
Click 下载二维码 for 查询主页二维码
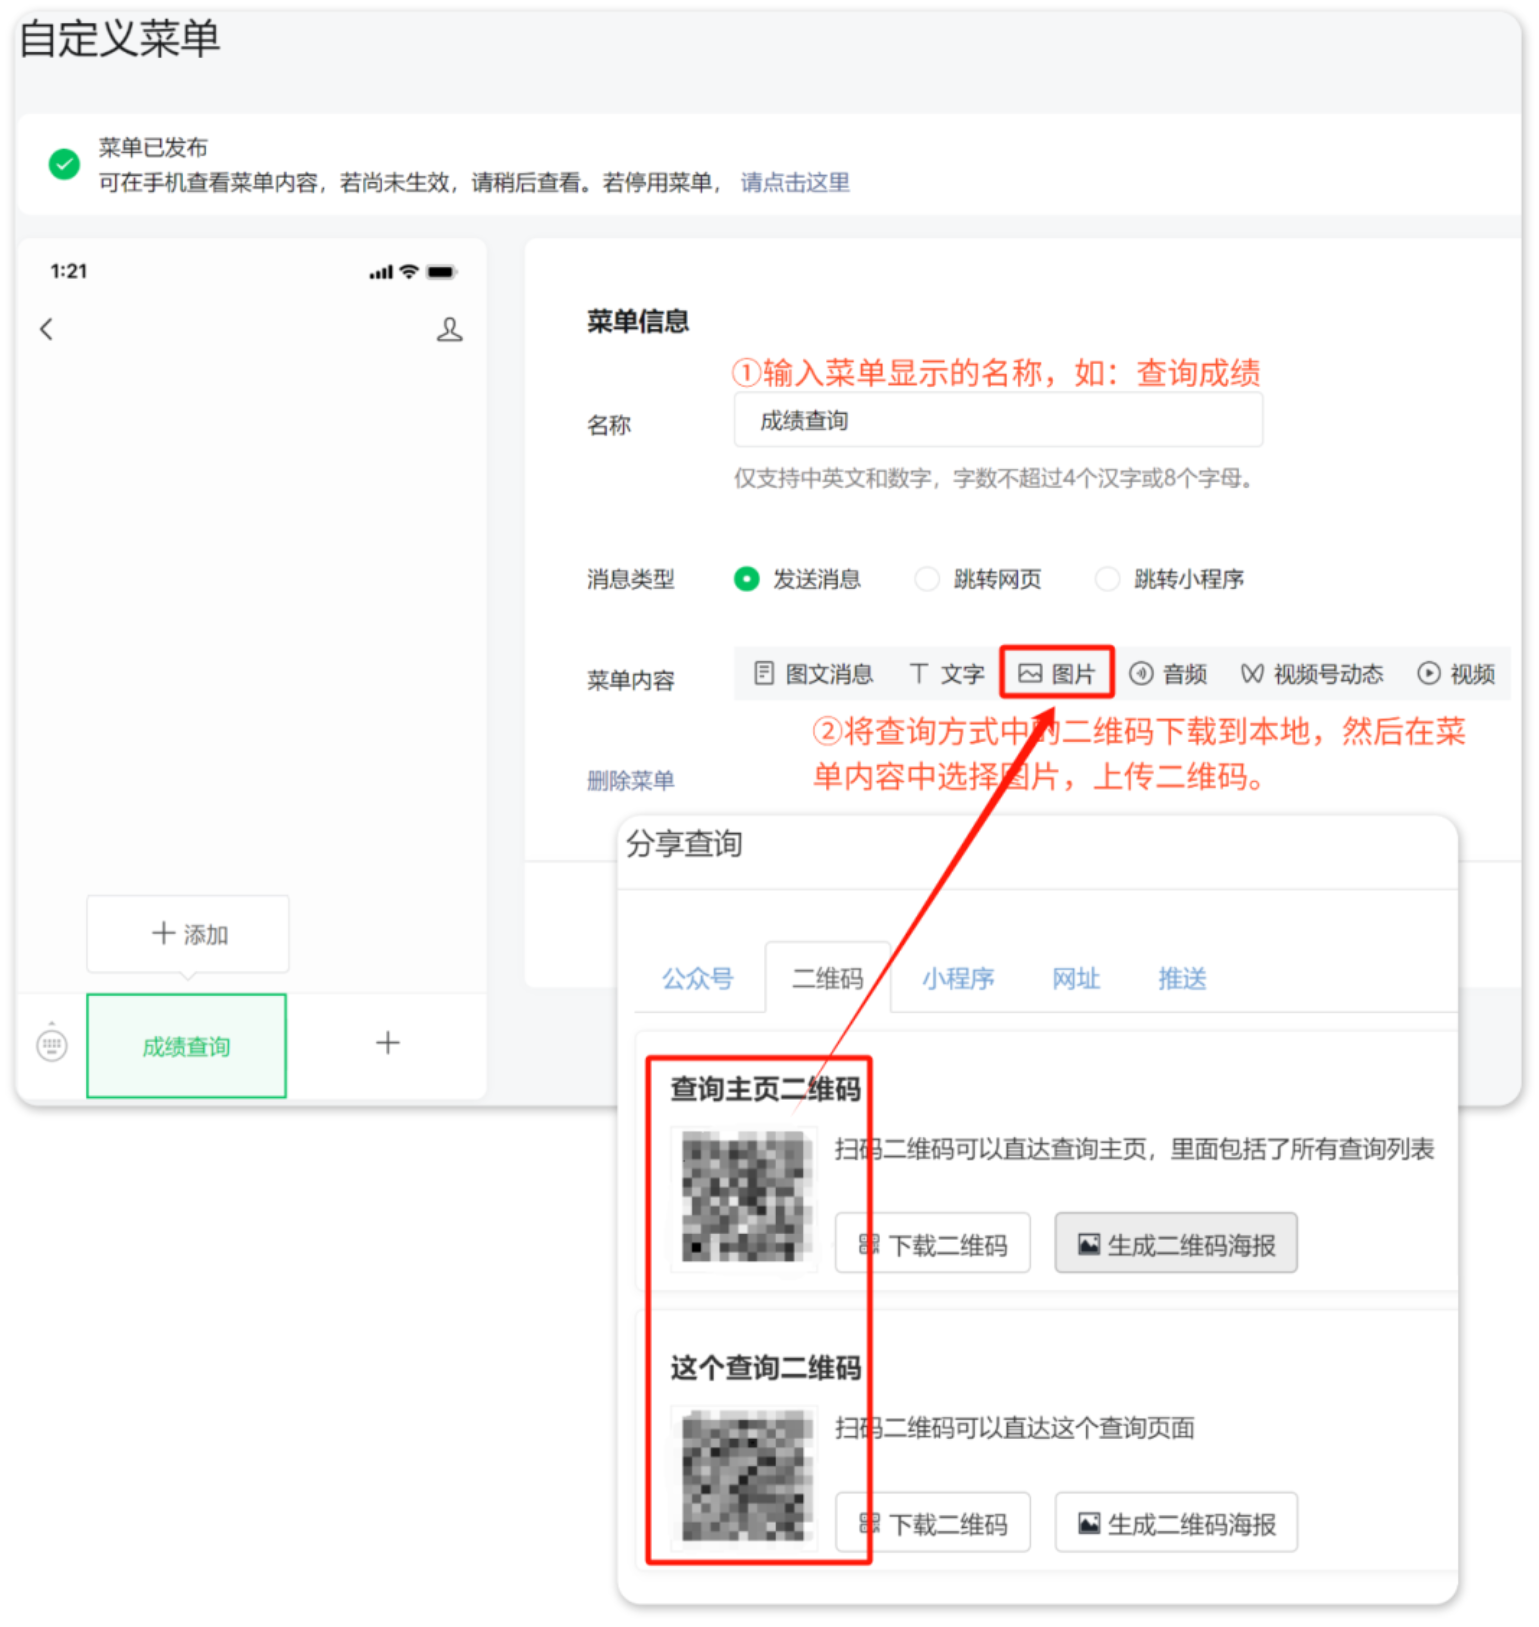tap(933, 1244)
